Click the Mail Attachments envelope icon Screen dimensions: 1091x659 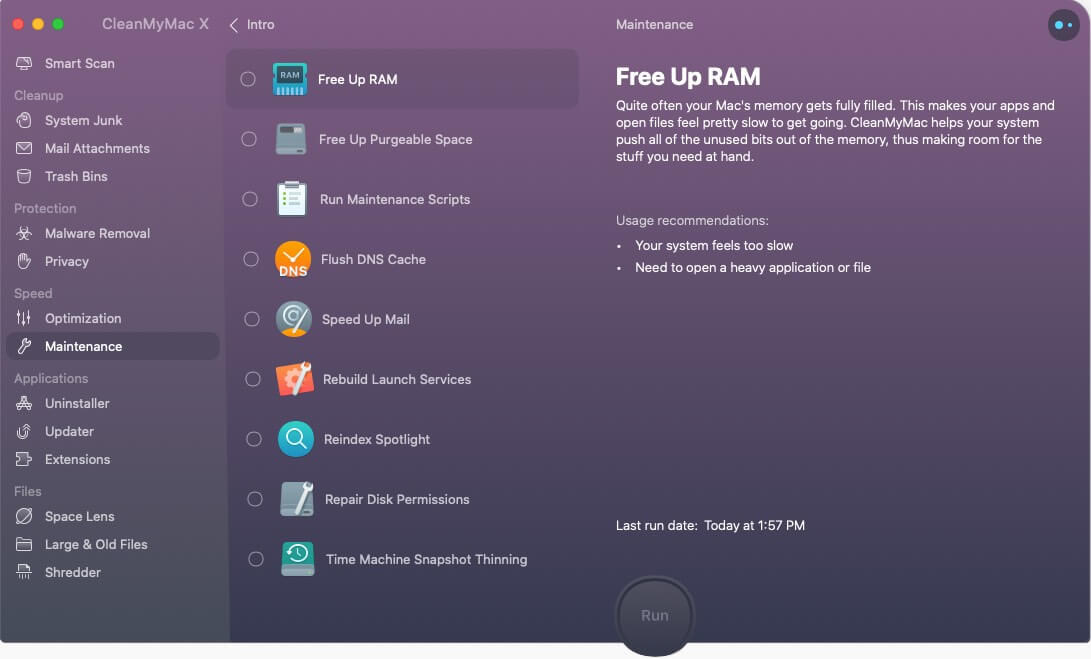click(x=24, y=148)
